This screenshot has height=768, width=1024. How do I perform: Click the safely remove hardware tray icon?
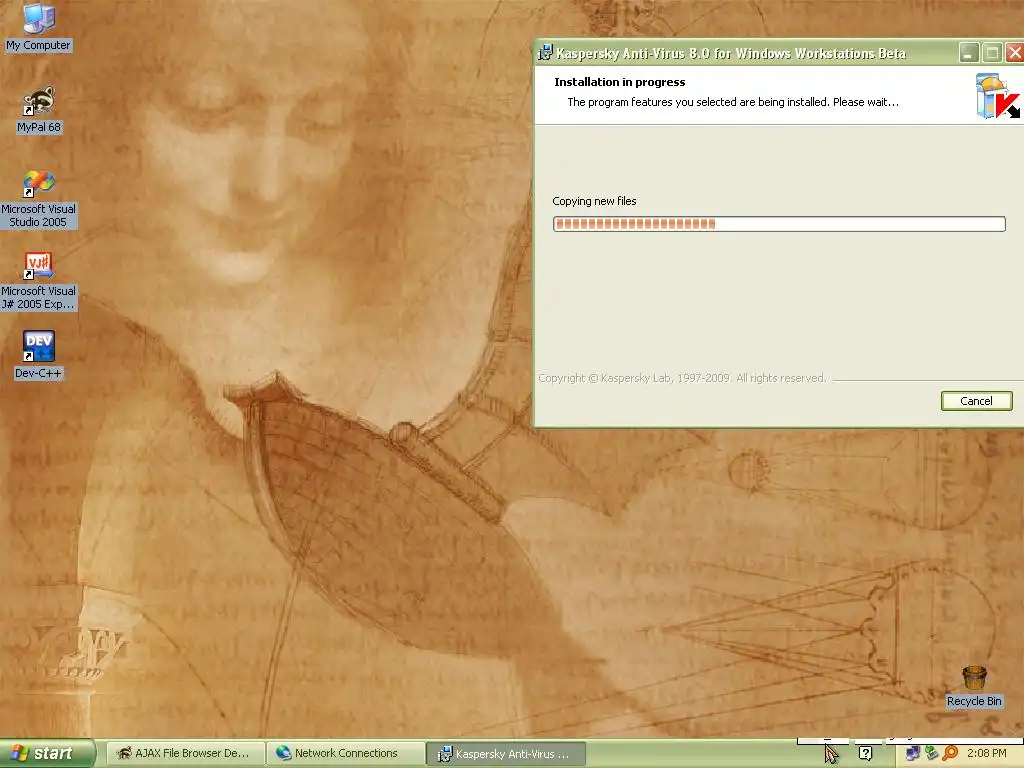(x=931, y=754)
